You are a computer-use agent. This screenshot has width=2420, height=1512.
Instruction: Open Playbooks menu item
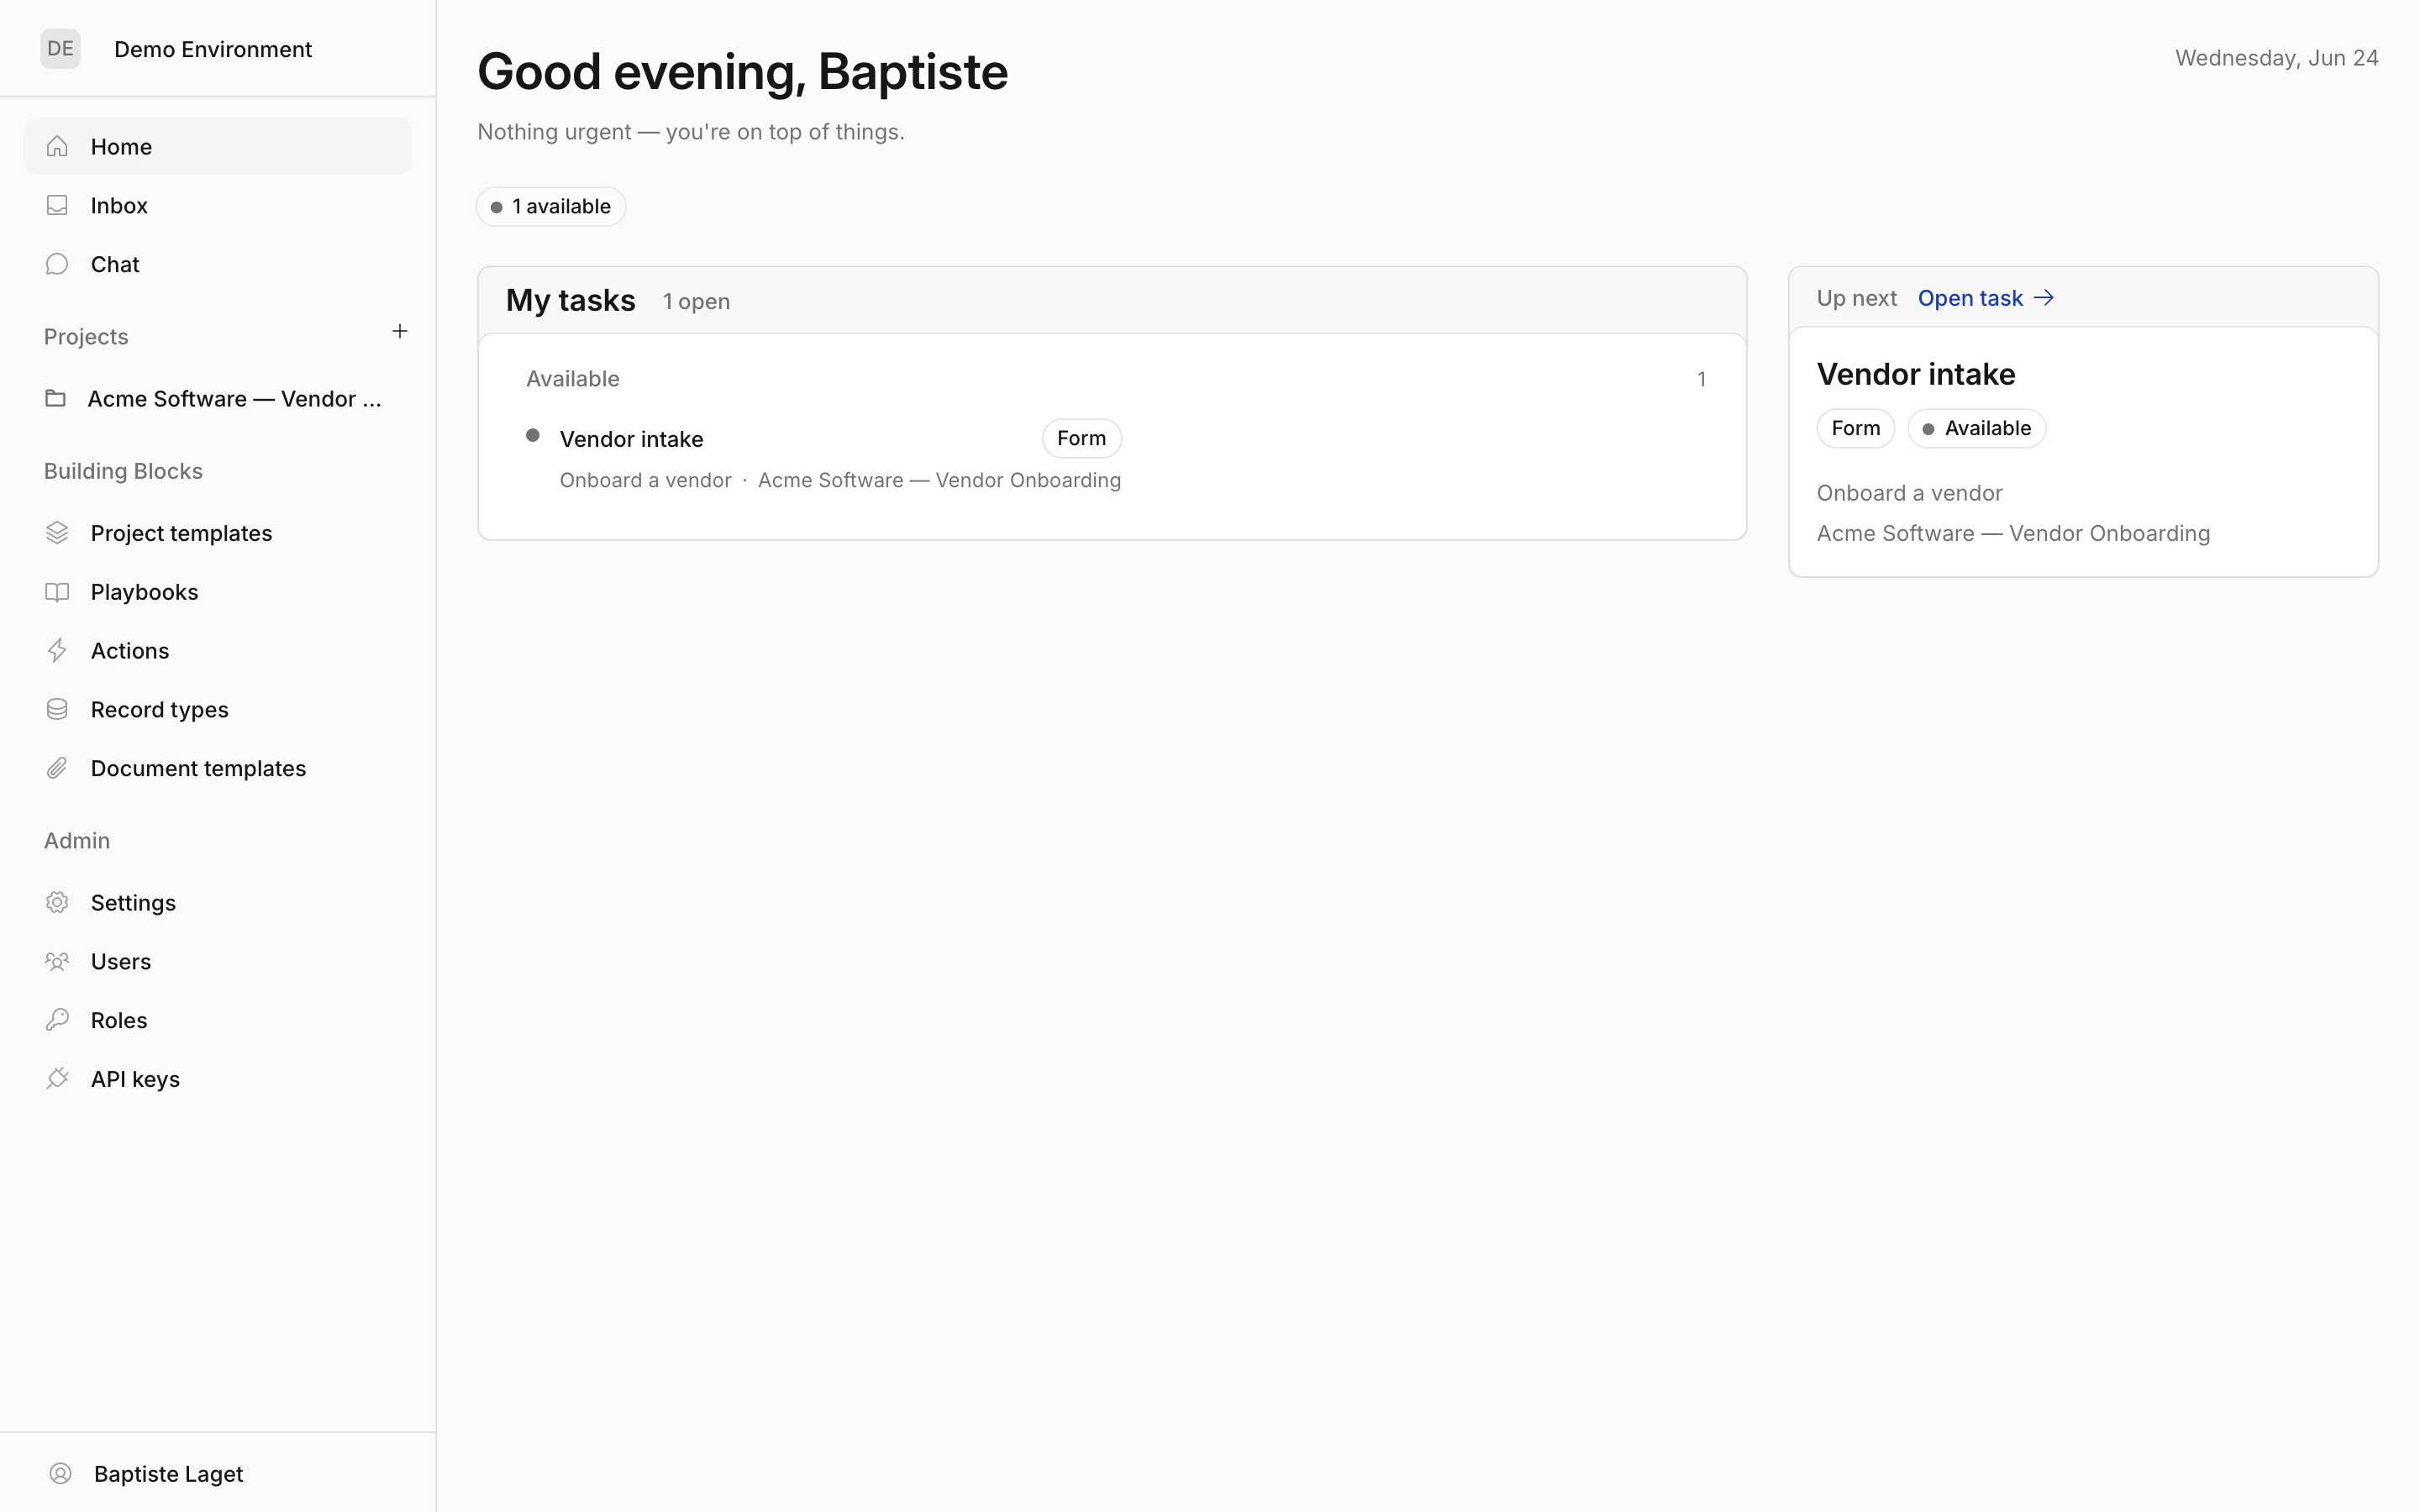(x=217, y=592)
